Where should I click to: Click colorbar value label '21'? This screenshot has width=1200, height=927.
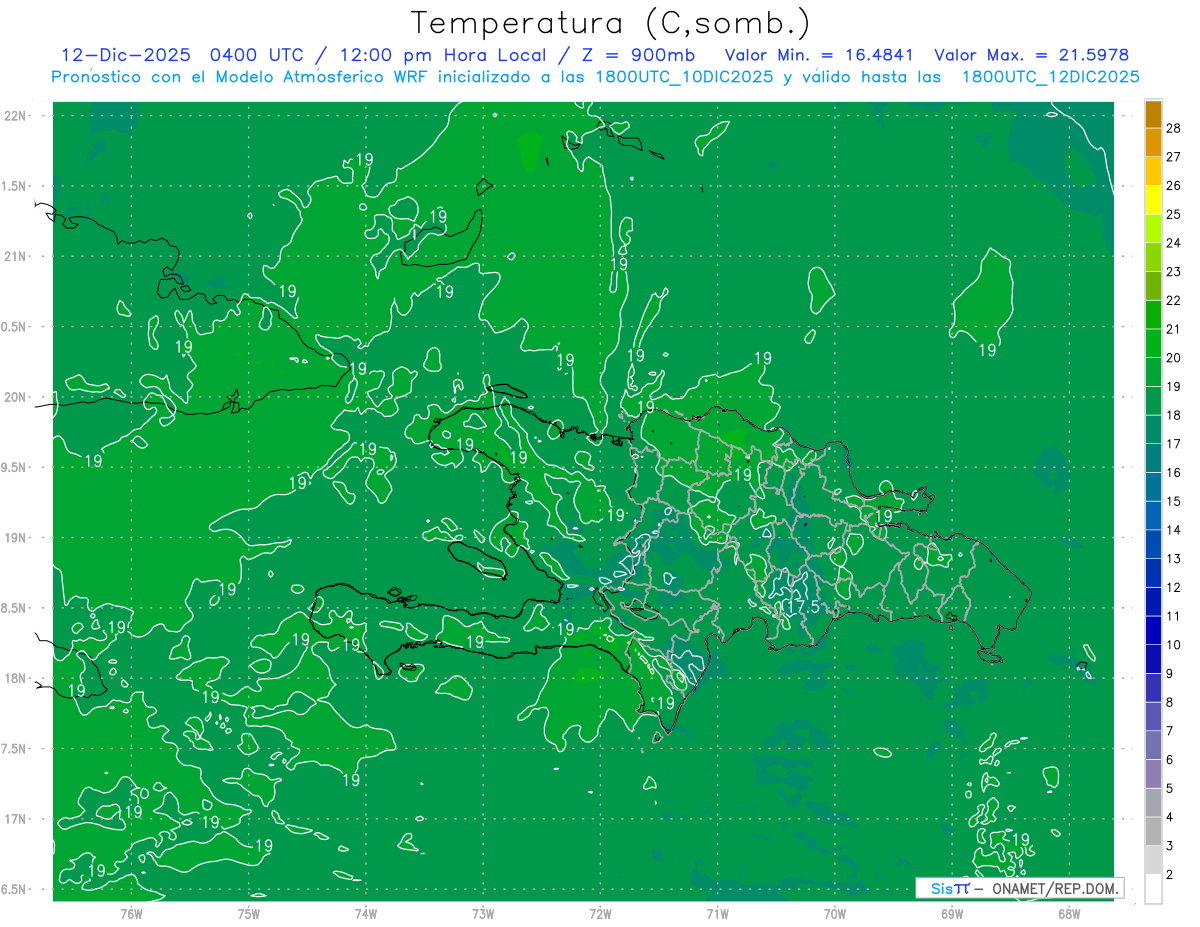[x=1174, y=329]
